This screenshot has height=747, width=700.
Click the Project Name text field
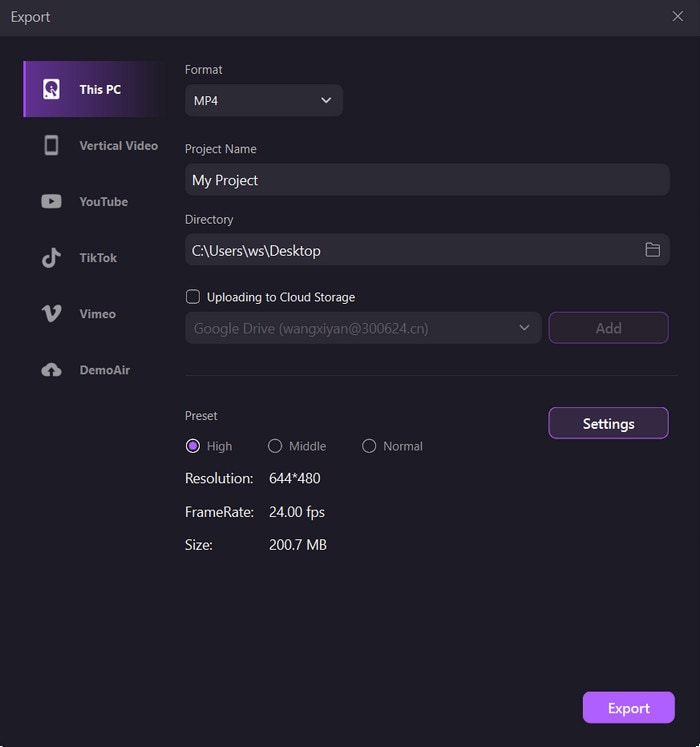427,180
